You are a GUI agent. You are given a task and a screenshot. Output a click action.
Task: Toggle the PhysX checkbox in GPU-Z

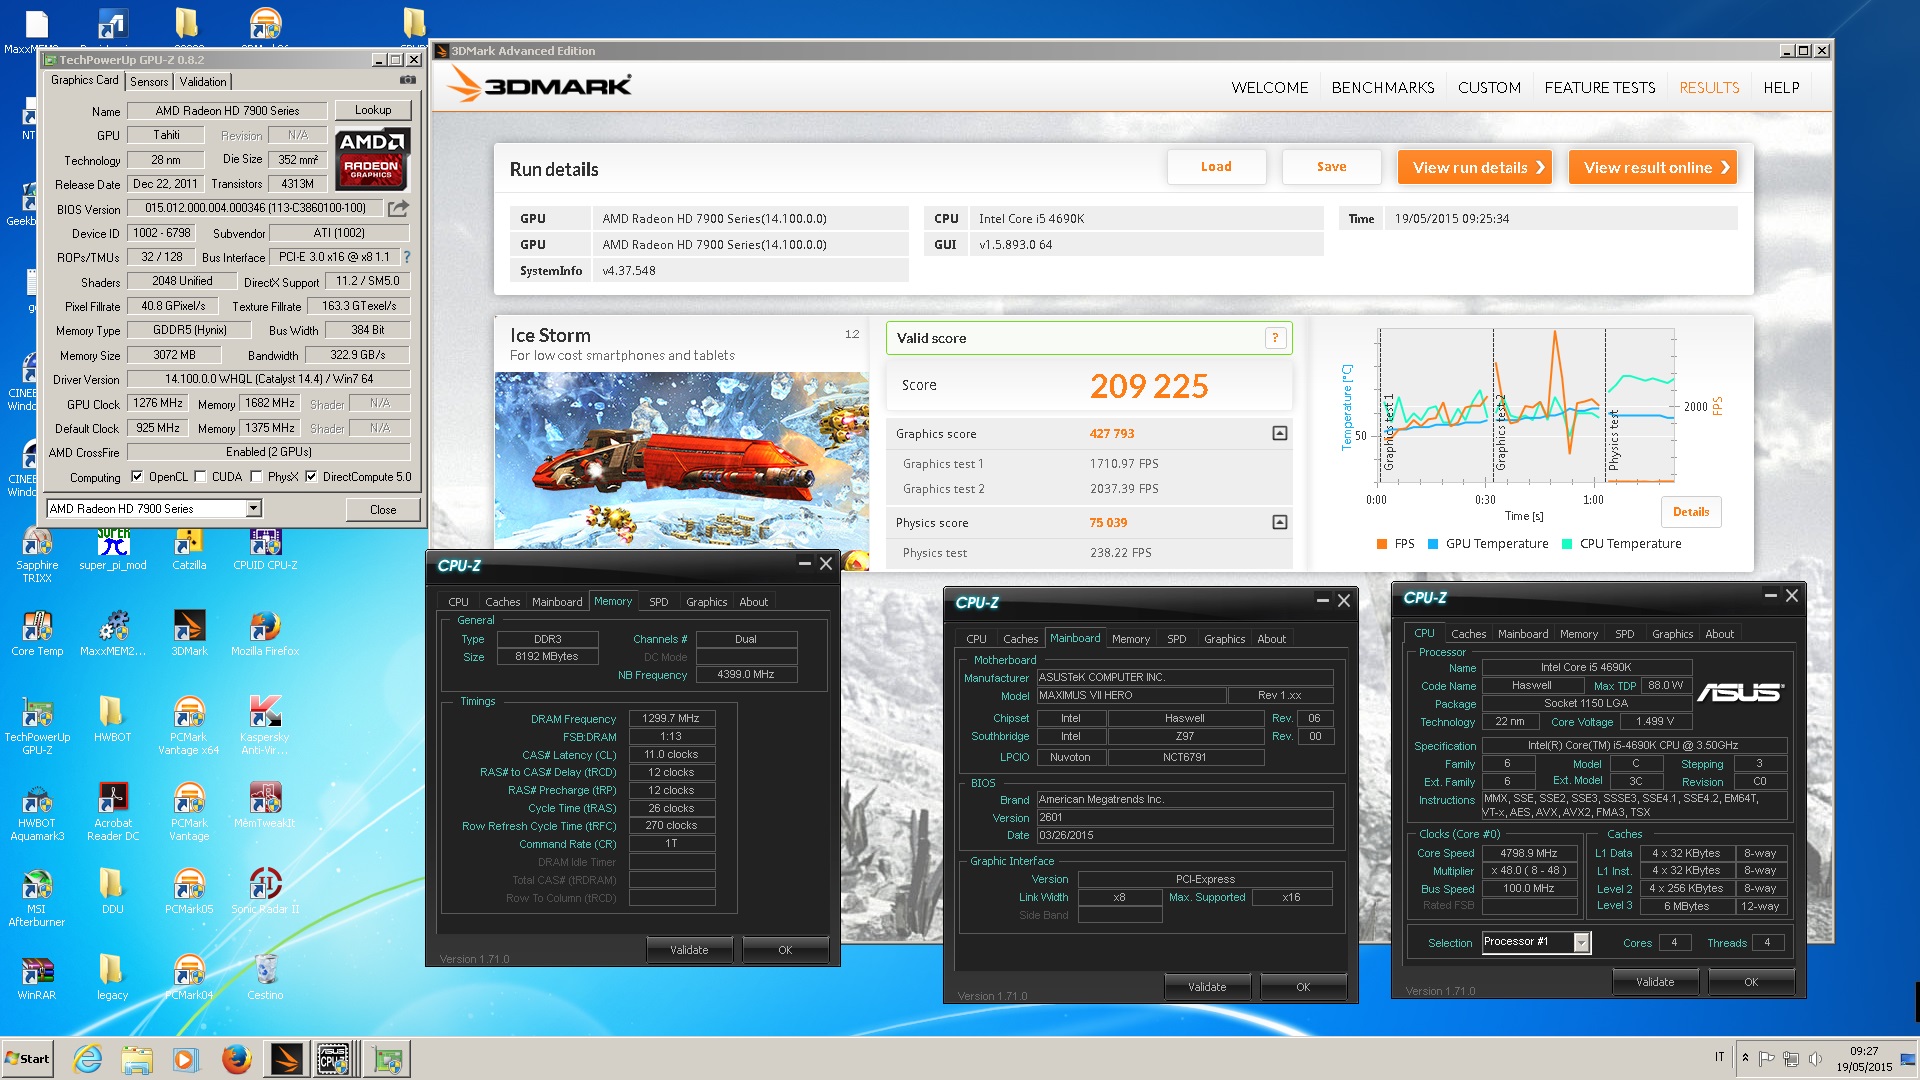click(x=256, y=477)
